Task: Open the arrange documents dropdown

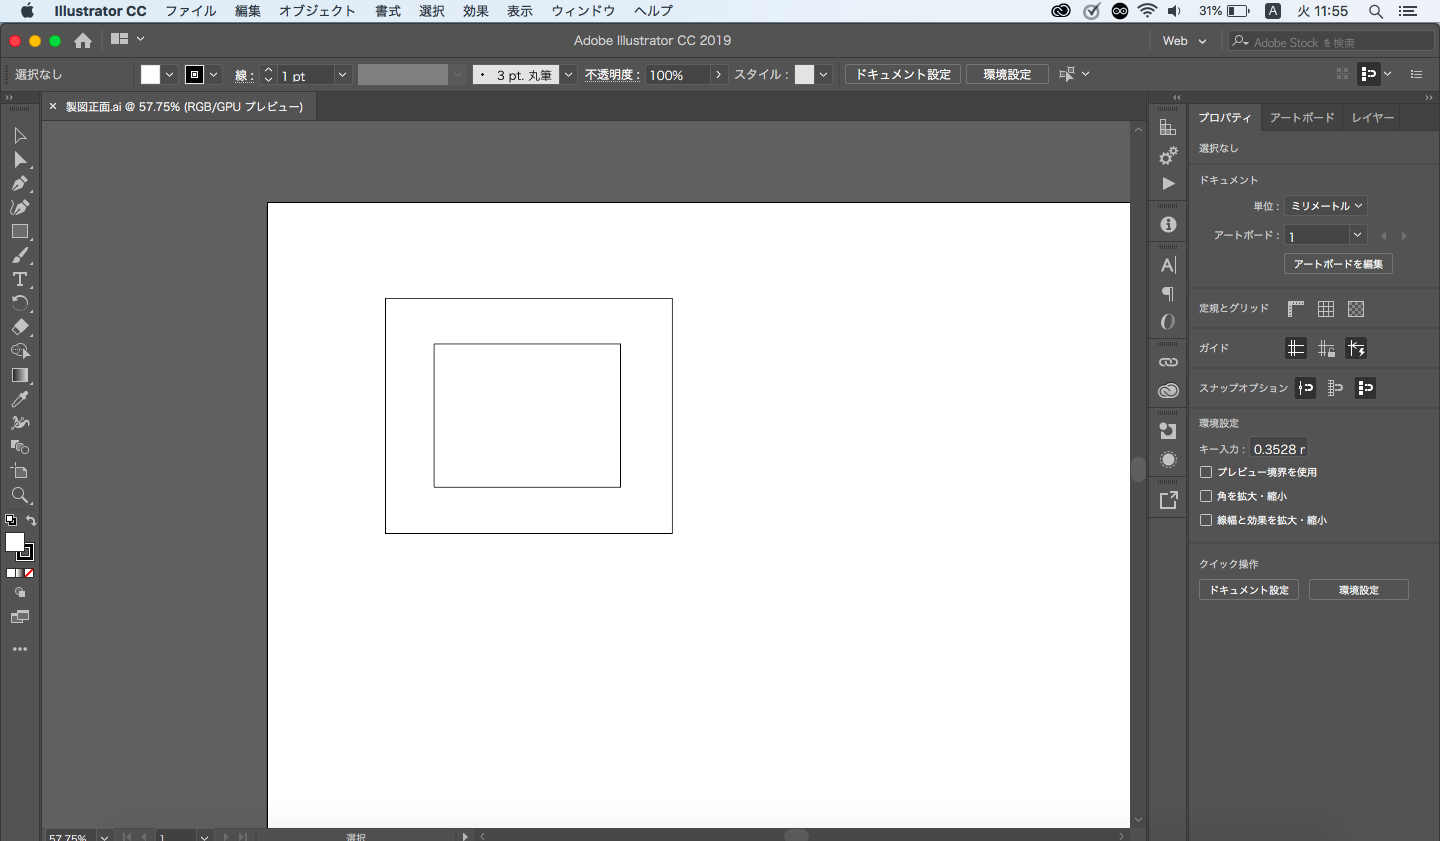Action: pos(128,39)
